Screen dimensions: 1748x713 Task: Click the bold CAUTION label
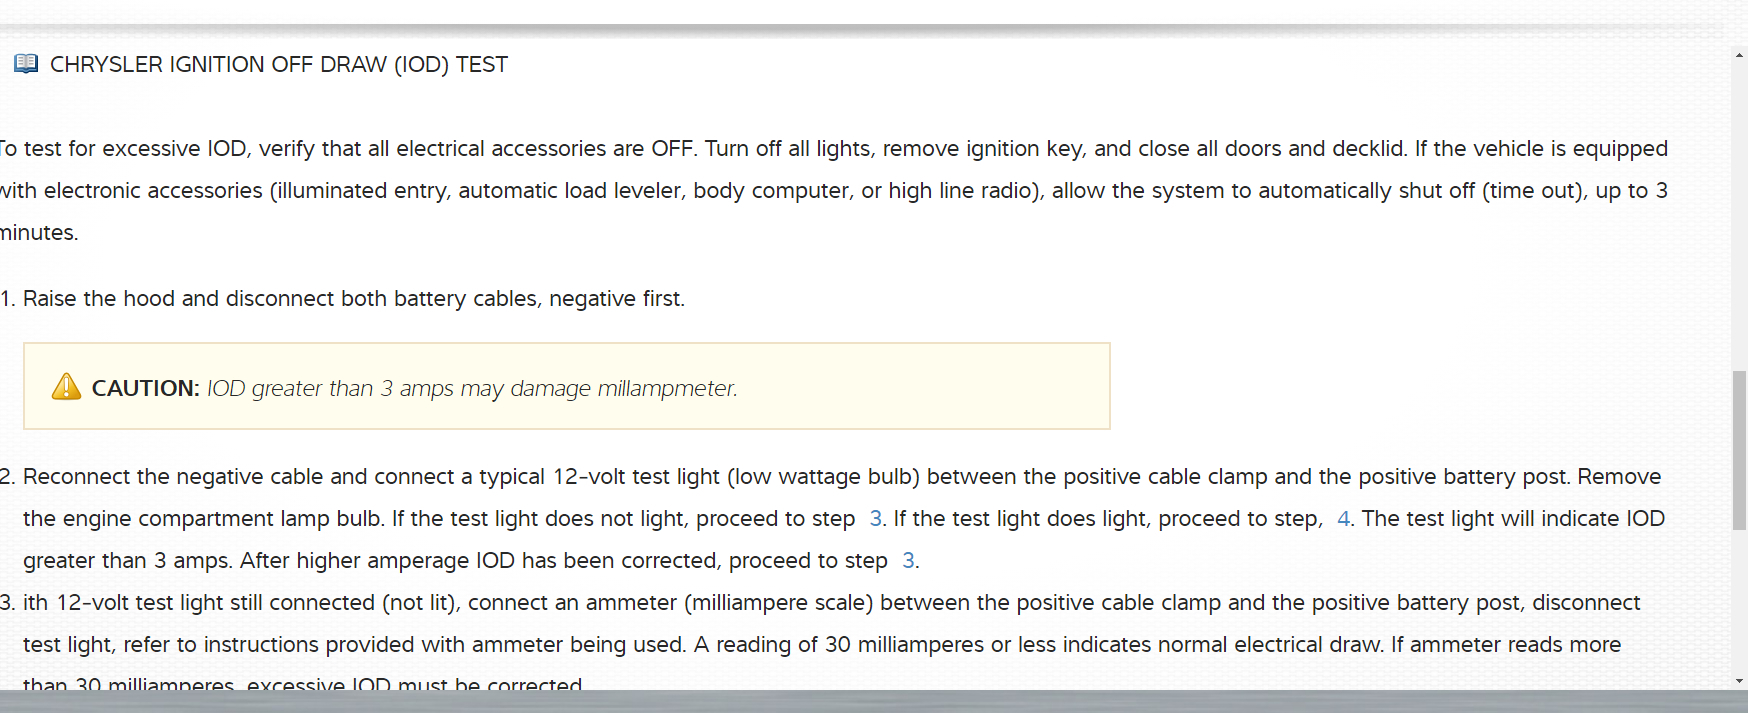145,388
